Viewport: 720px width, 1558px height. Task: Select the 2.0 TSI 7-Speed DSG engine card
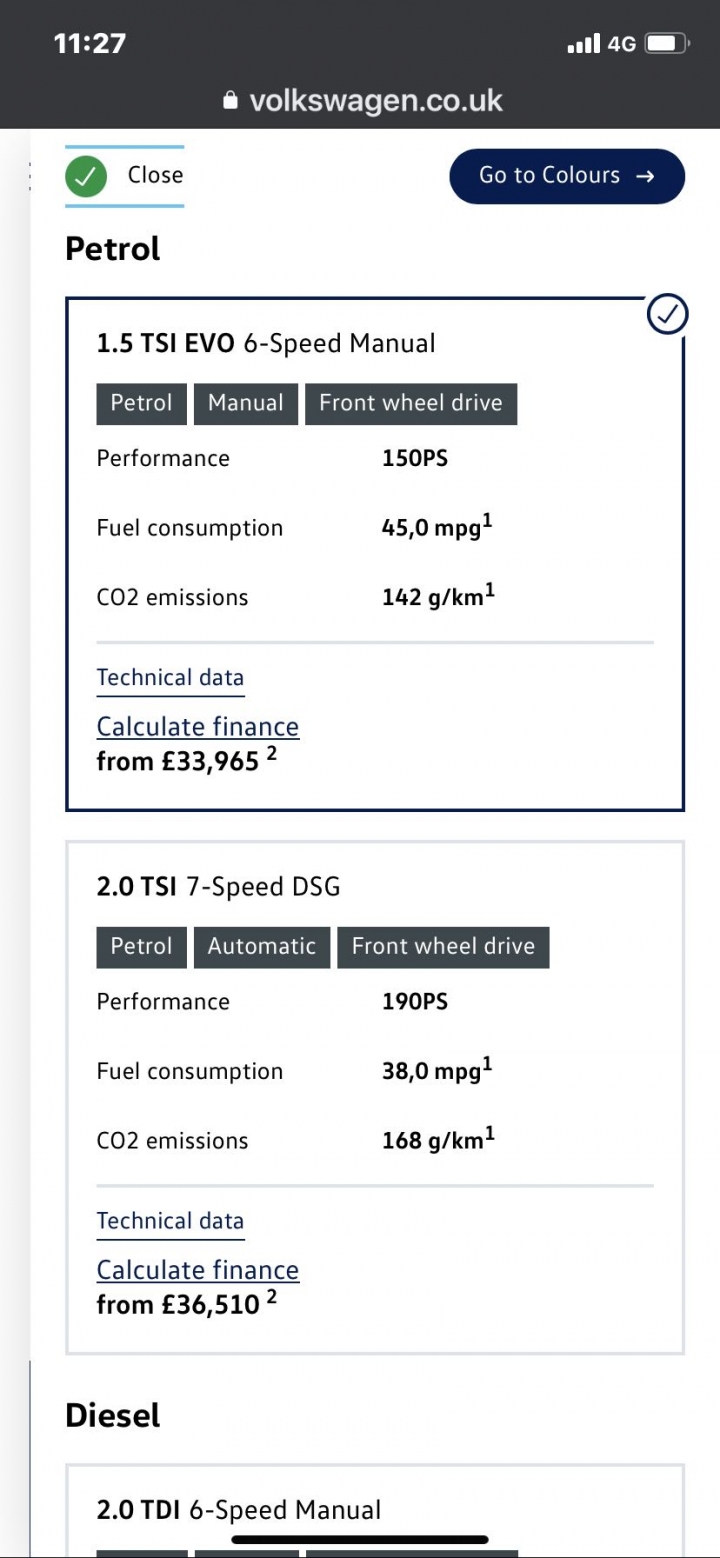[375, 1098]
